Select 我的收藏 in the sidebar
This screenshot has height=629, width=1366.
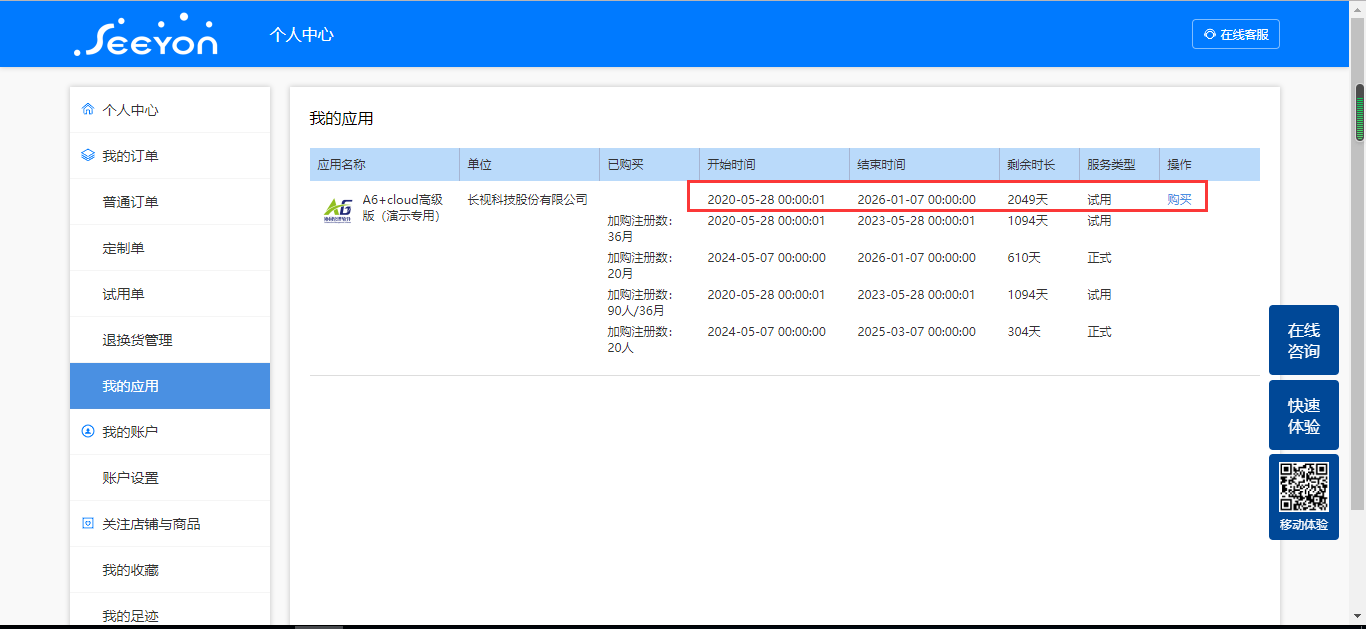pyautogui.click(x=170, y=570)
